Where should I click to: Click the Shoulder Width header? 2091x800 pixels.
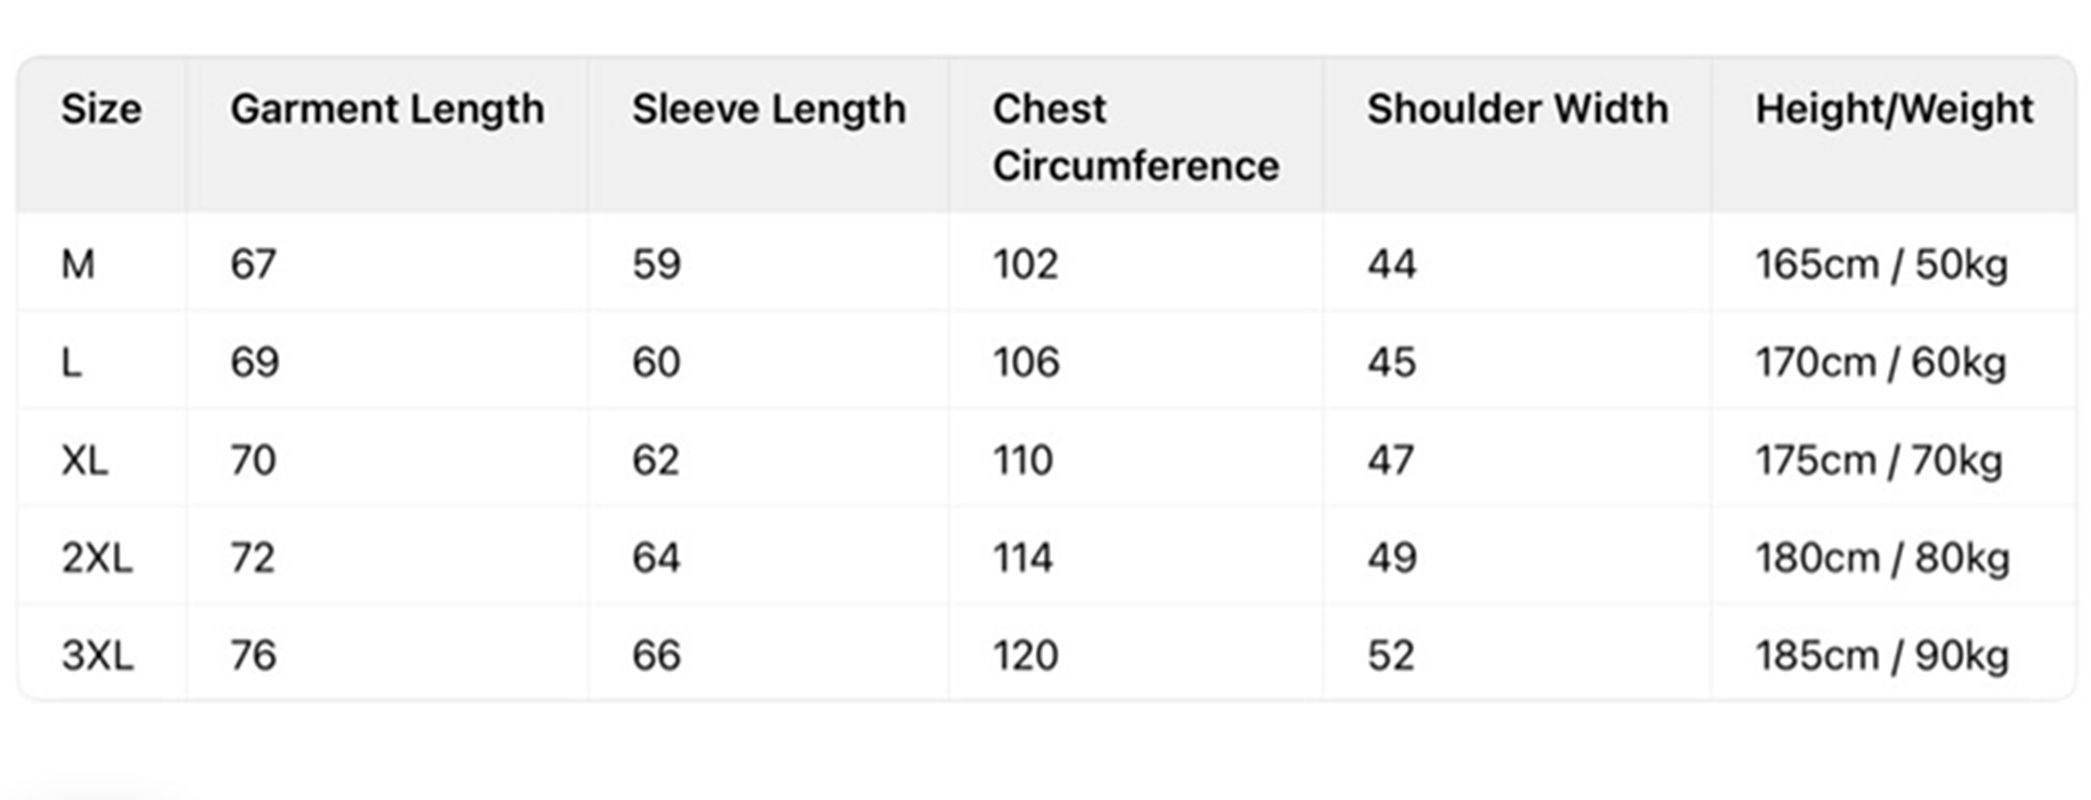[1518, 109]
